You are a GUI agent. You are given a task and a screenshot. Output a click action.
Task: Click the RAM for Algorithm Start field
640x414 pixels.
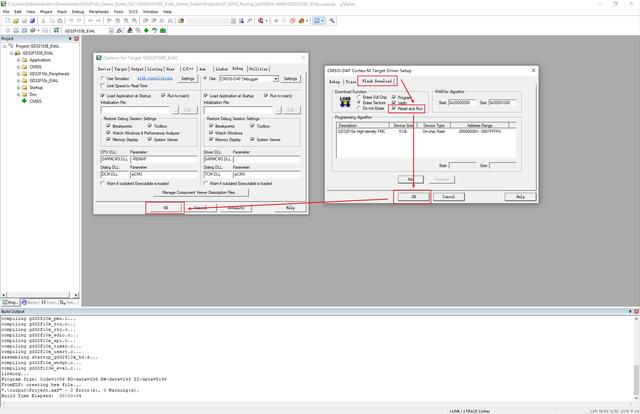462,102
